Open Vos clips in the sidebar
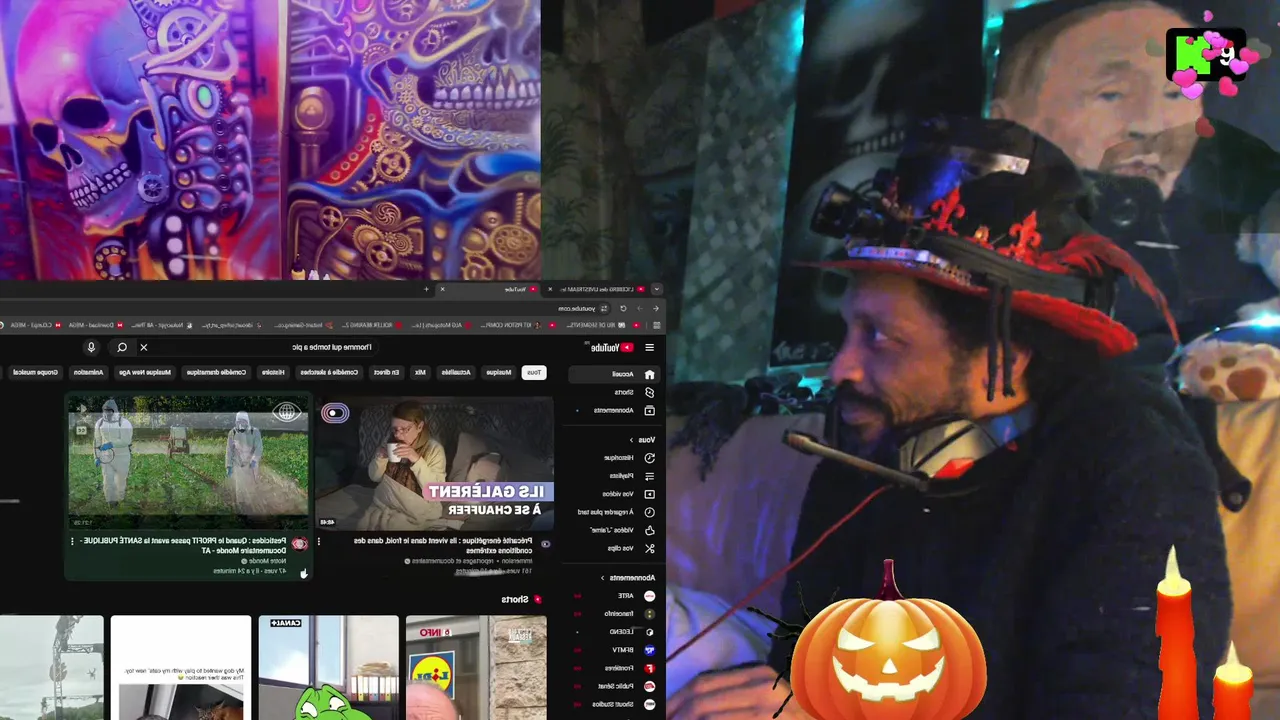This screenshot has width=1280, height=720. (x=613, y=548)
